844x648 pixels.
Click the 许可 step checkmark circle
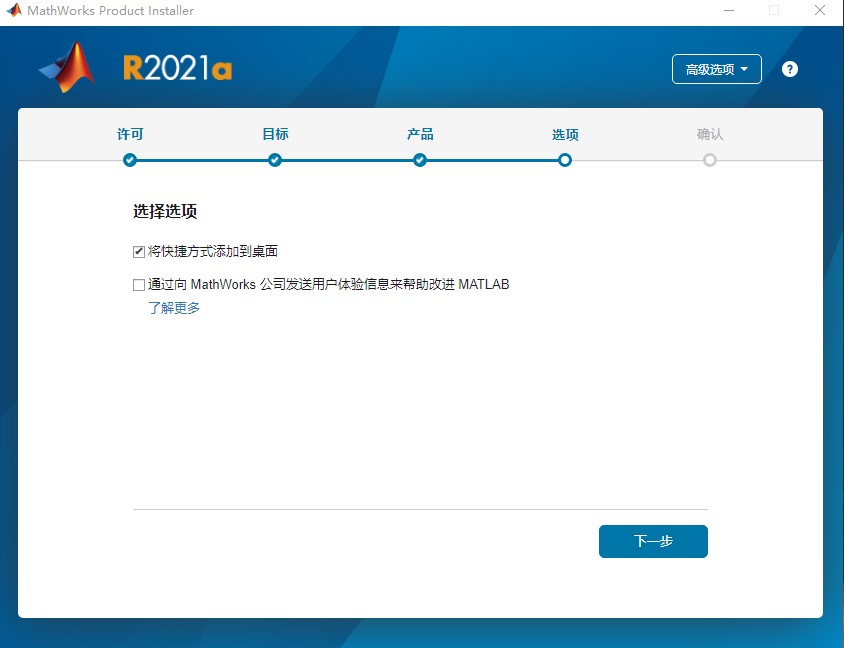pyautogui.click(x=130, y=160)
